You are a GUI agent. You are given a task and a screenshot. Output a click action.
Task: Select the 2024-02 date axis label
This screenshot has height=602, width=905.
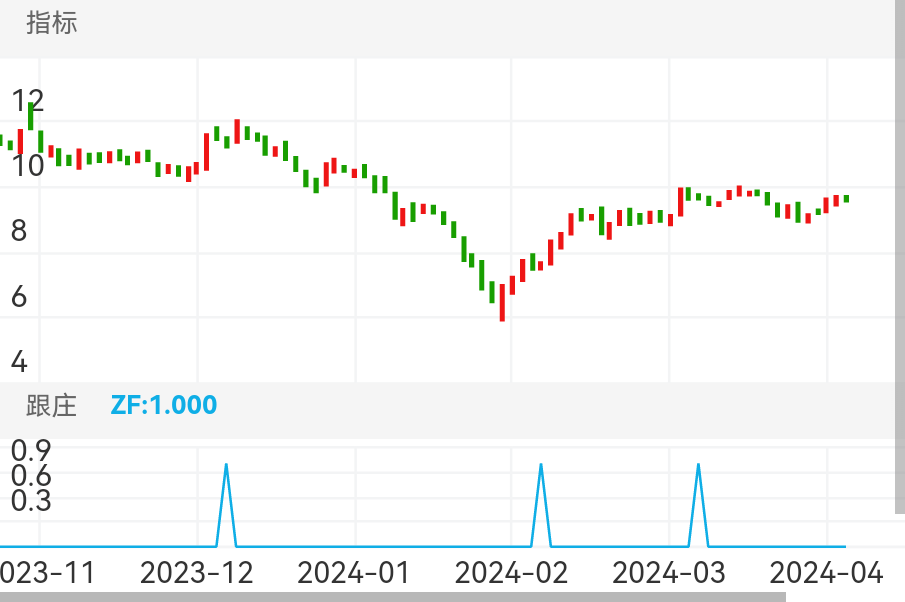(511, 573)
